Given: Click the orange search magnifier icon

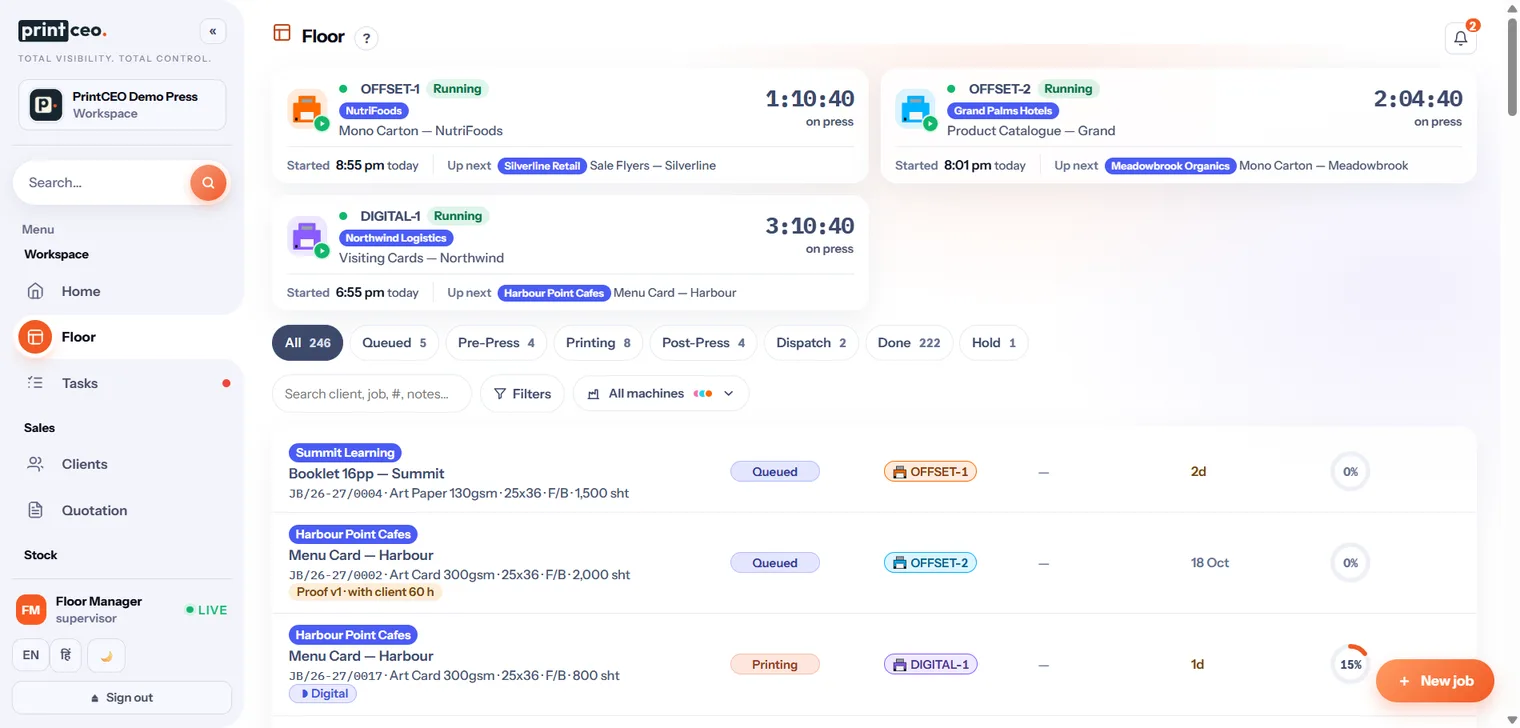Looking at the screenshot, I should 208,183.
